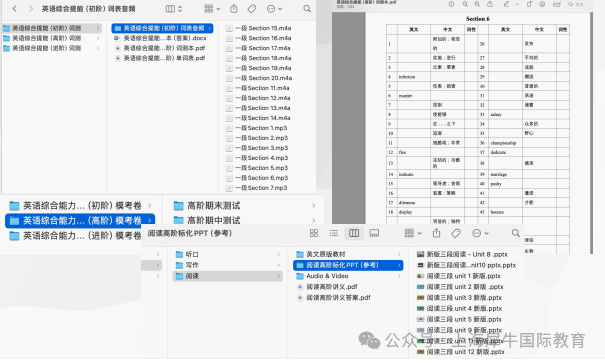Click the search icon in bottom Finder toolbar
Image resolution: width=605 pixels, height=364 pixels.
[x=515, y=233]
